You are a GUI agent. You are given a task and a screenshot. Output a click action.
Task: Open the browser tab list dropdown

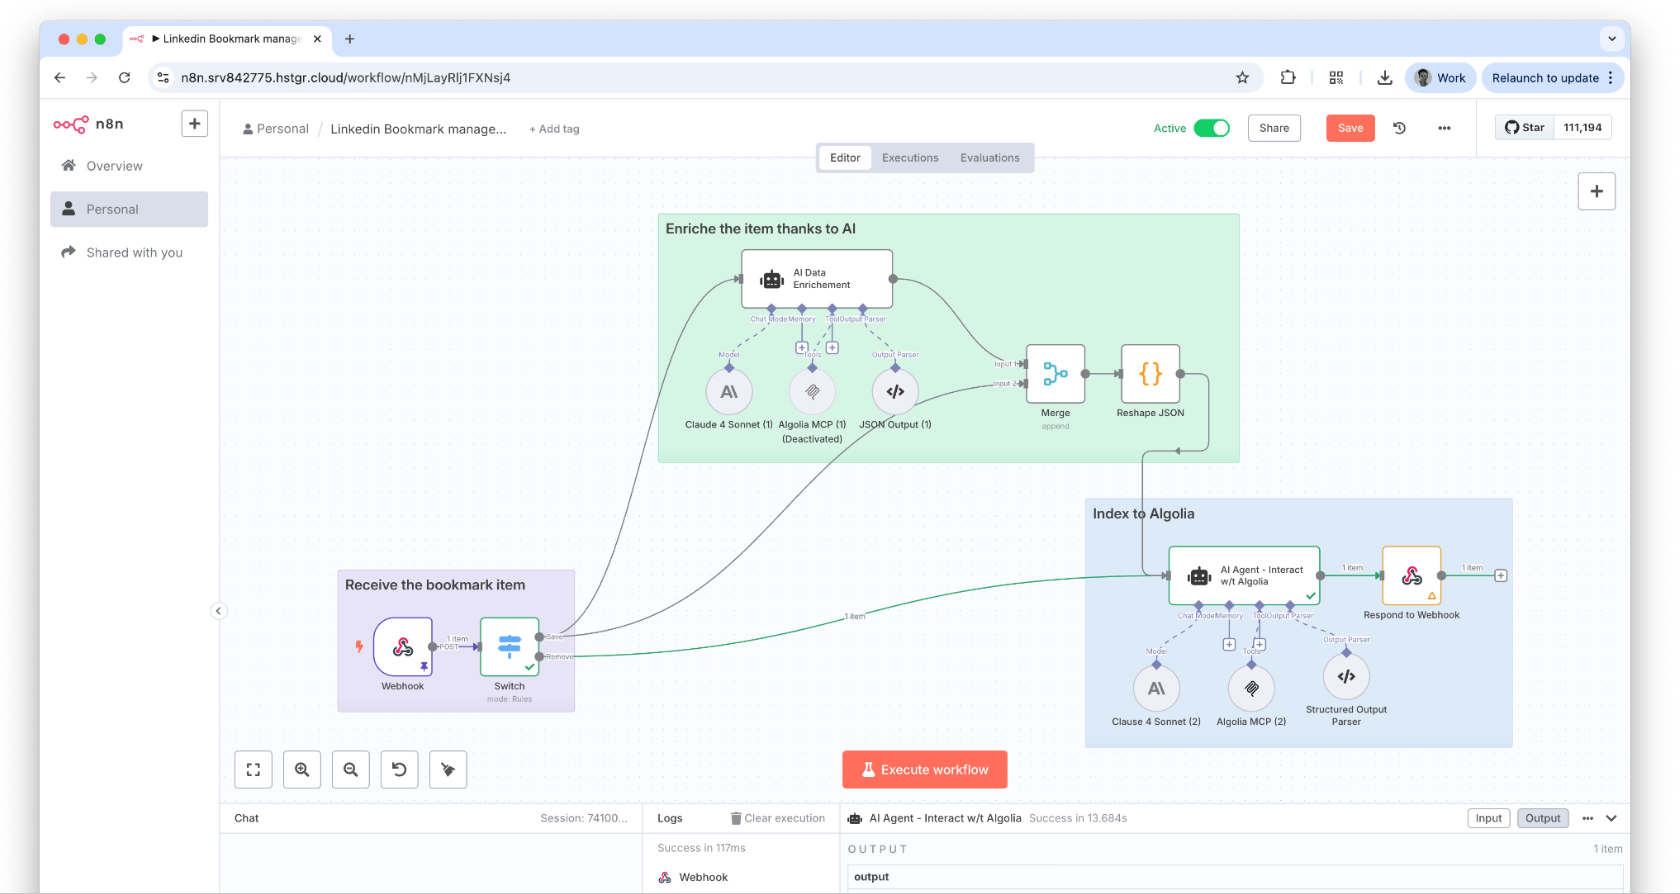point(1612,39)
